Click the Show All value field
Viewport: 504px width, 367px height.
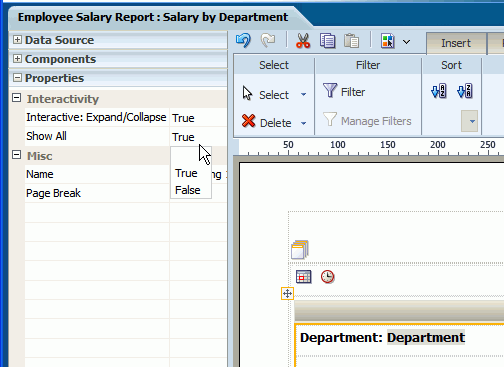198,137
